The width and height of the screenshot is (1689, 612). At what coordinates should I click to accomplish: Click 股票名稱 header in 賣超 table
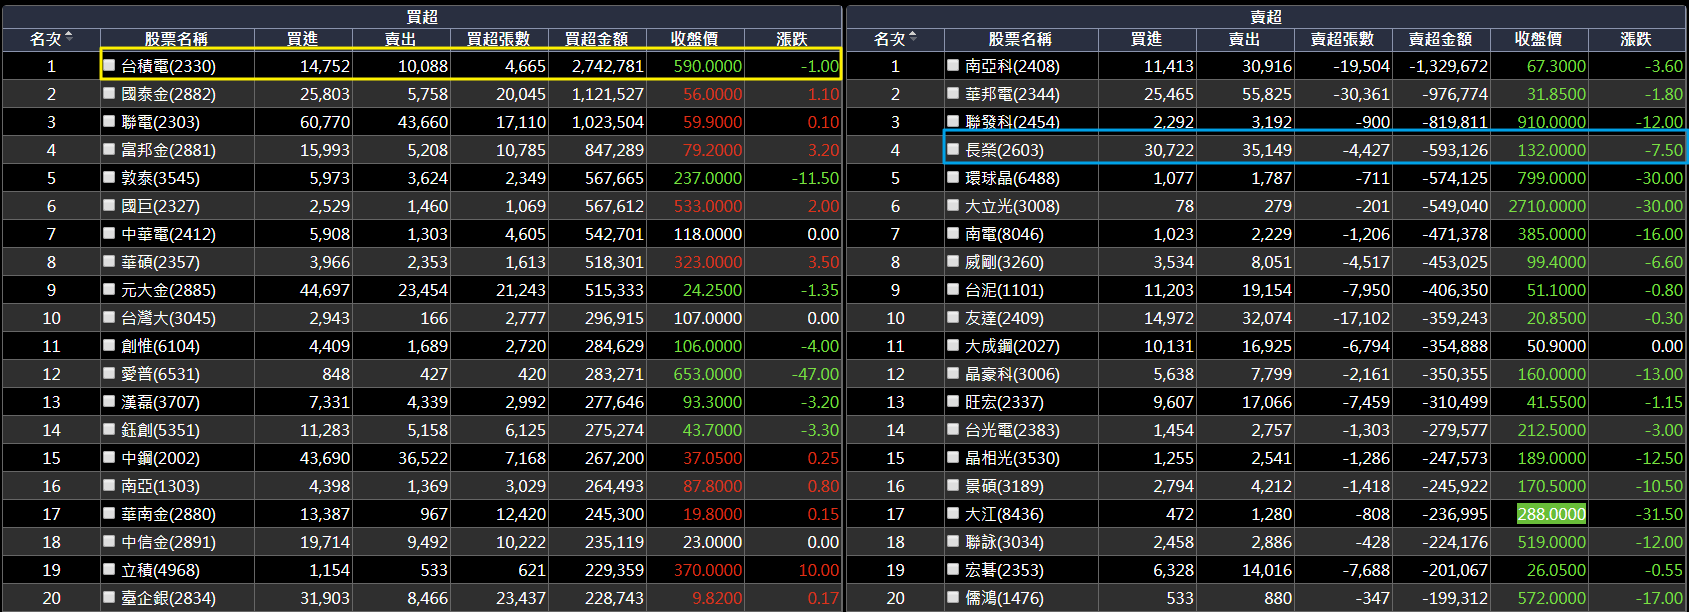point(1021,39)
